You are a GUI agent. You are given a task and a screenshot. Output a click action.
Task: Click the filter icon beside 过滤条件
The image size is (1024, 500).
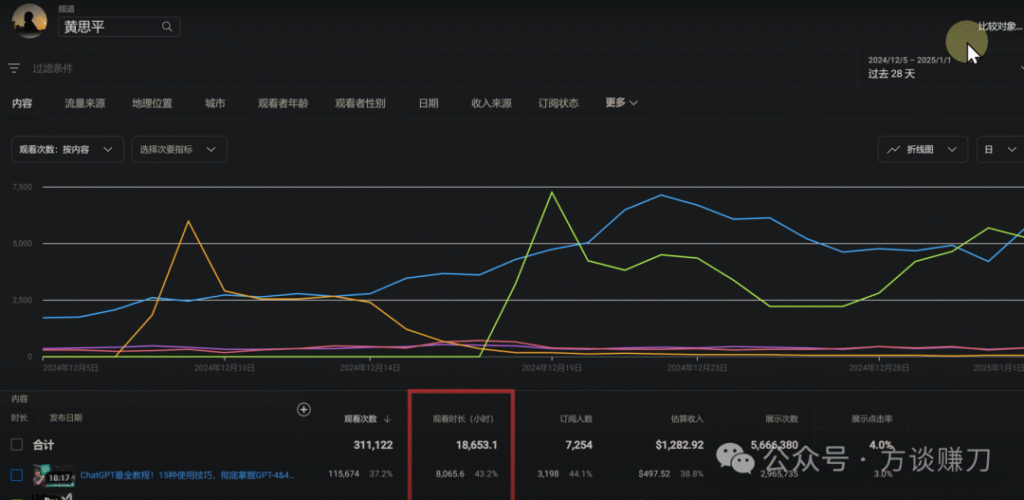(14, 68)
